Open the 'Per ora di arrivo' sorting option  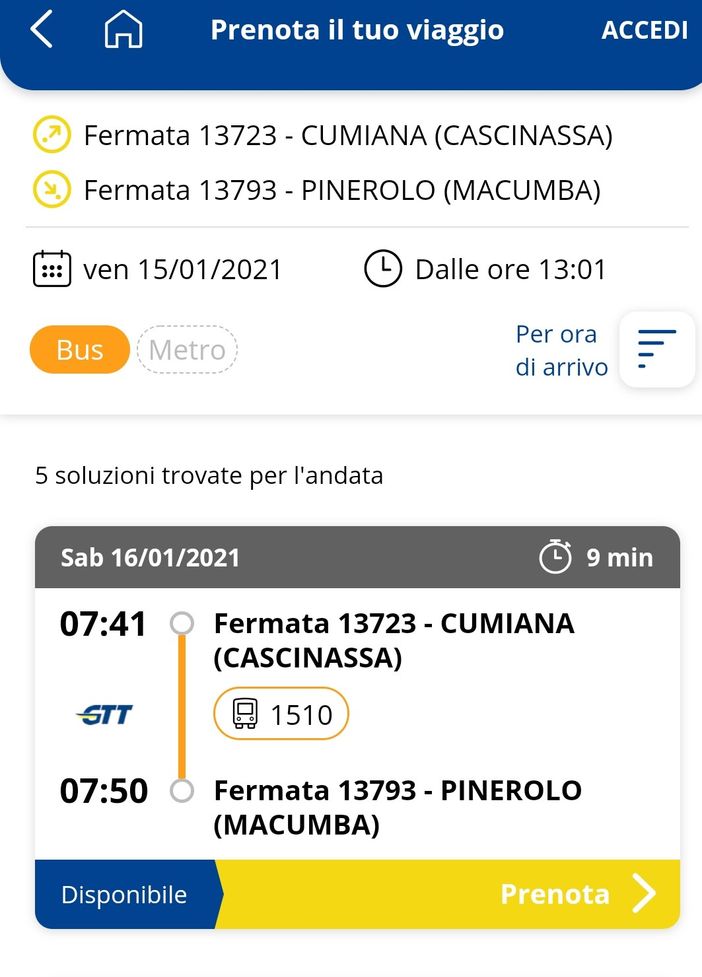point(556,349)
